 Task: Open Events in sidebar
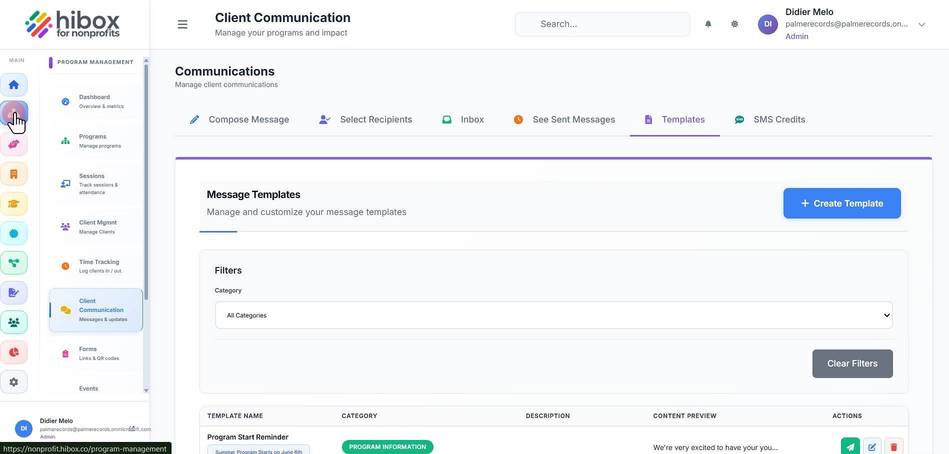click(88, 389)
